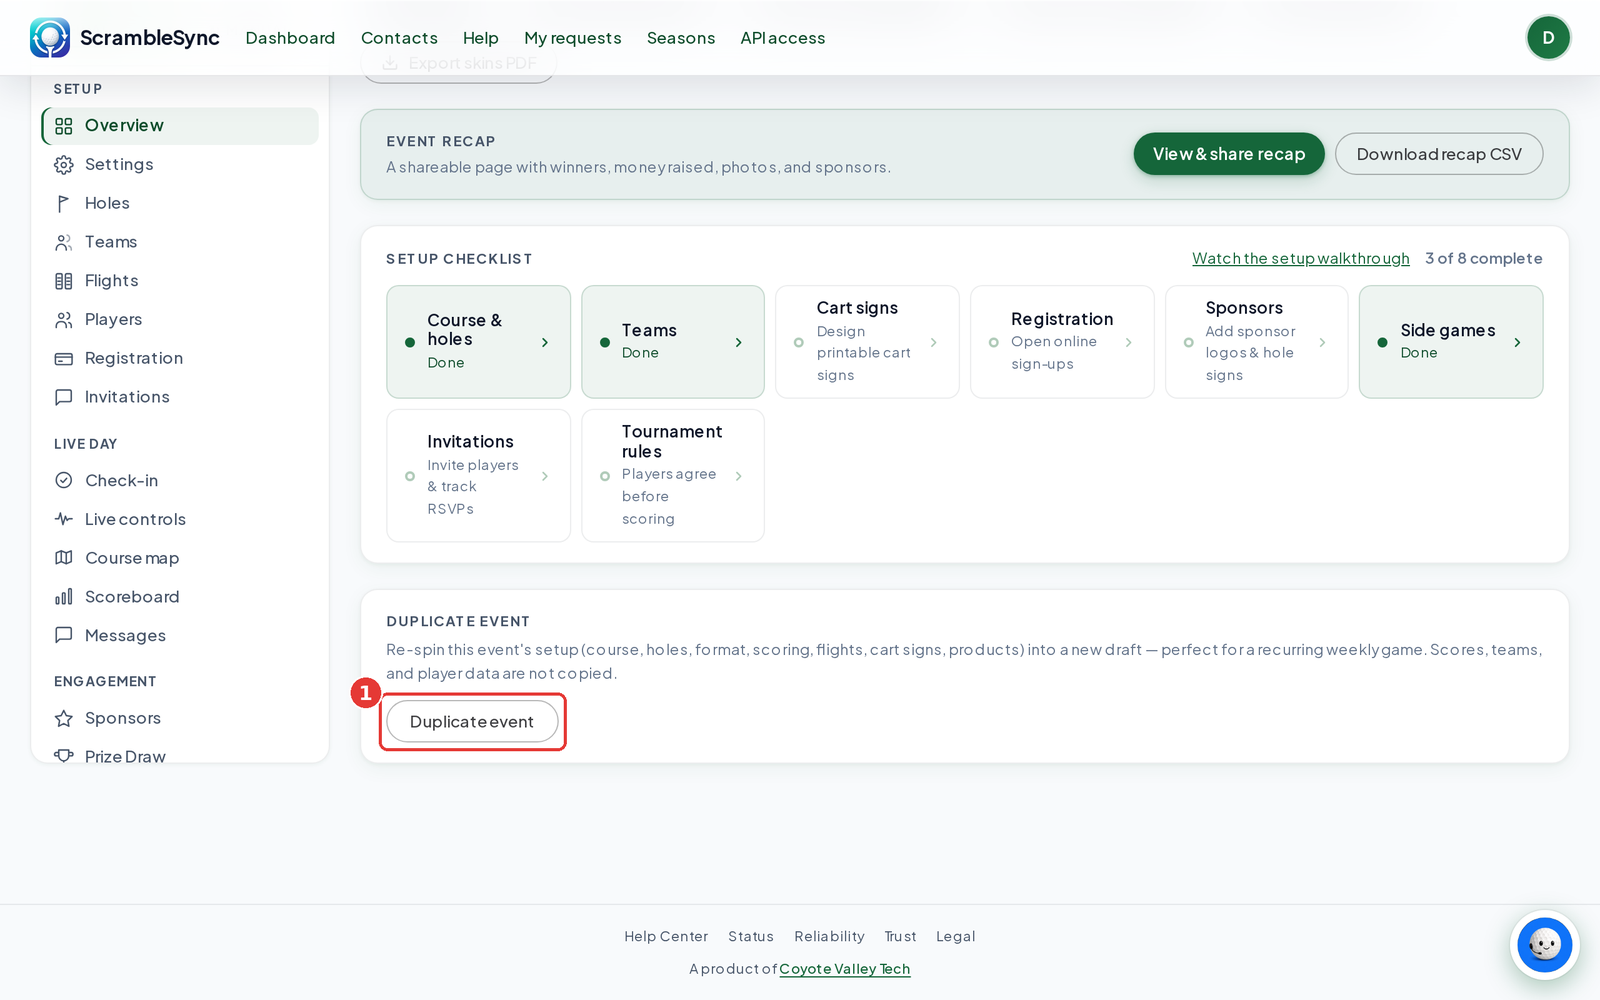Viewport: 1600px width, 1000px height.
Task: Click the ScrambleSync logo icon
Action: point(50,38)
